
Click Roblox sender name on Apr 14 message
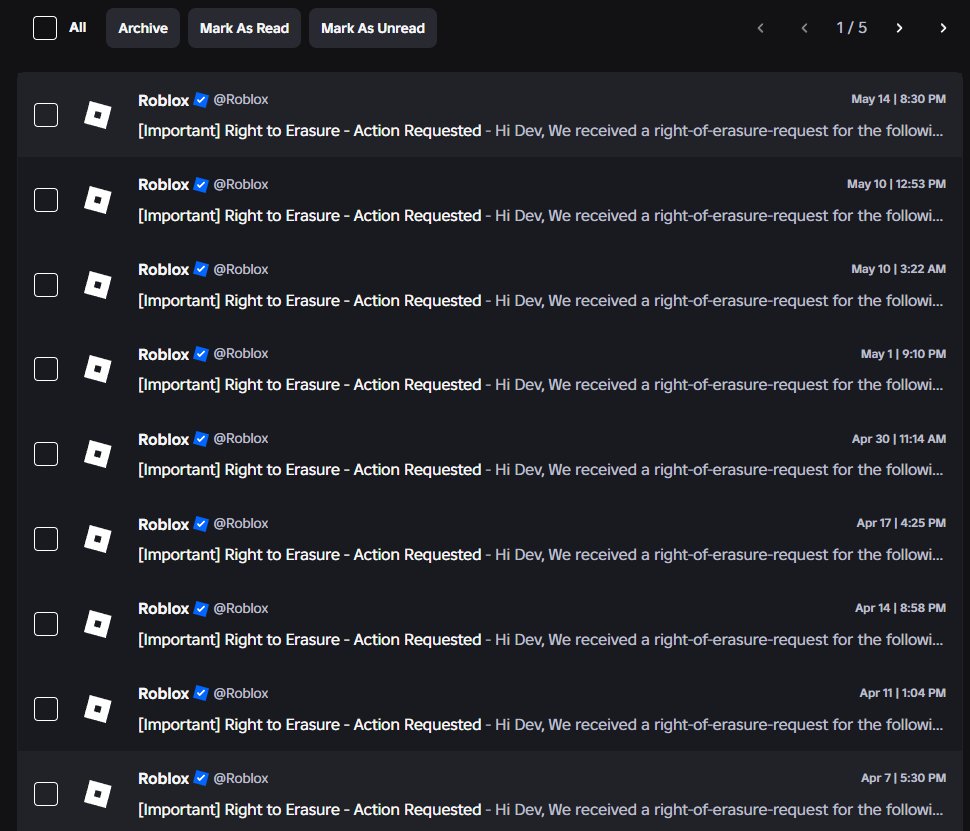click(163, 608)
